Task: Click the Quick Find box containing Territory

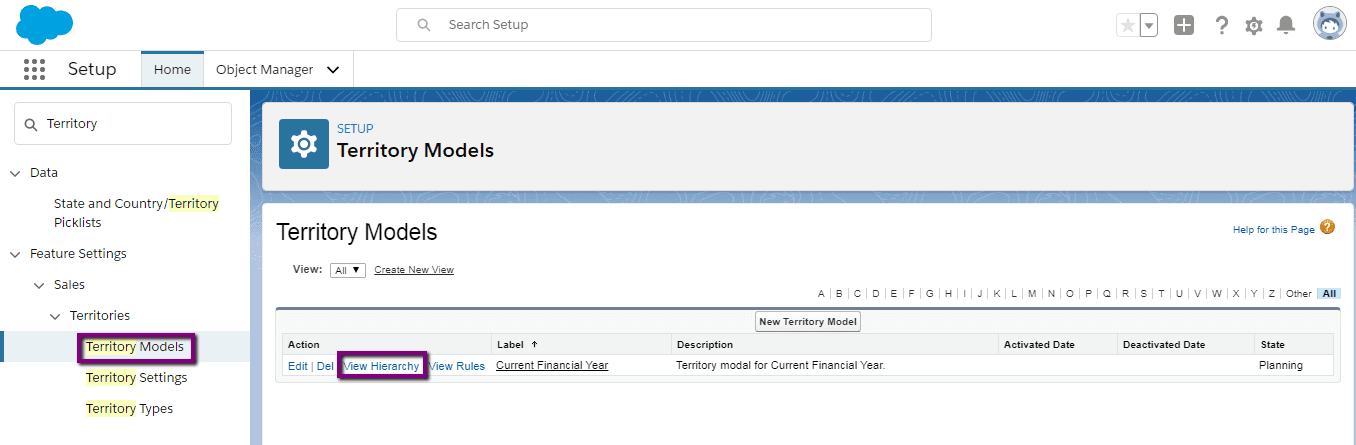Action: click(x=123, y=124)
